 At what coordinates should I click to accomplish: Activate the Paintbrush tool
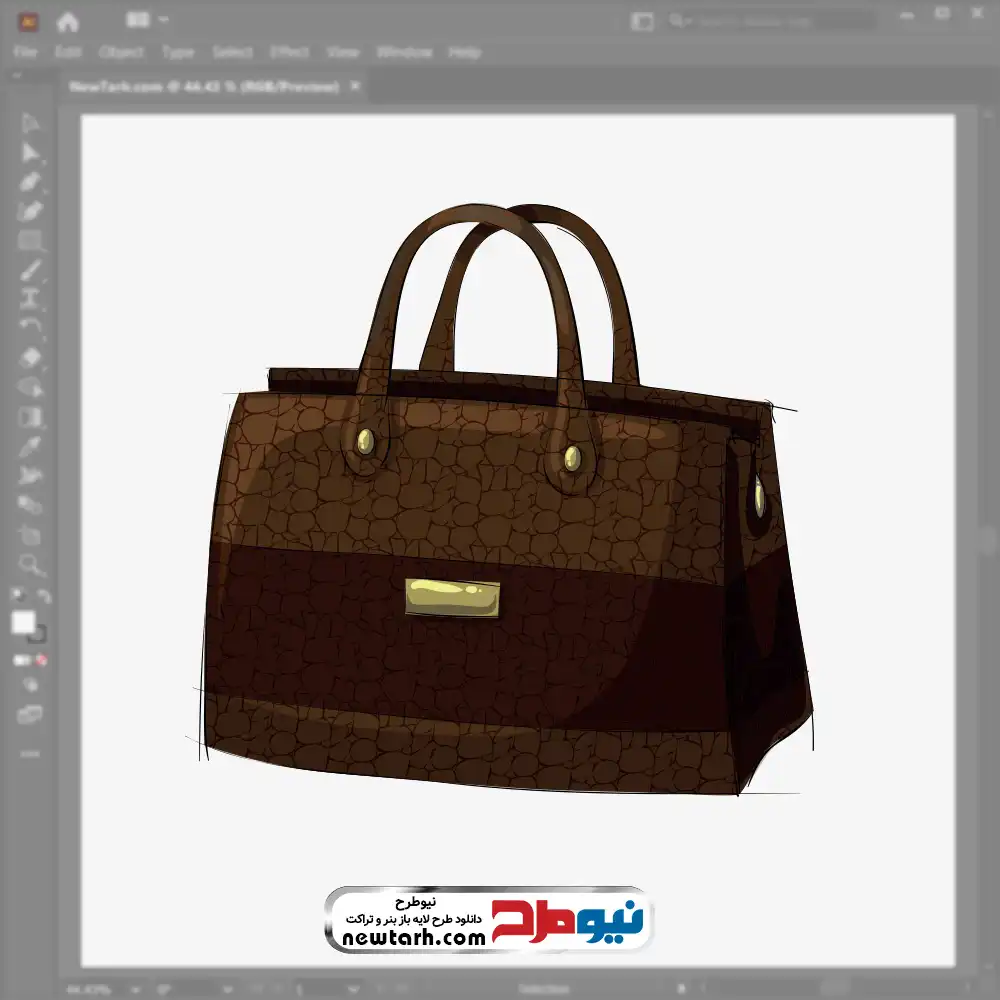point(30,270)
